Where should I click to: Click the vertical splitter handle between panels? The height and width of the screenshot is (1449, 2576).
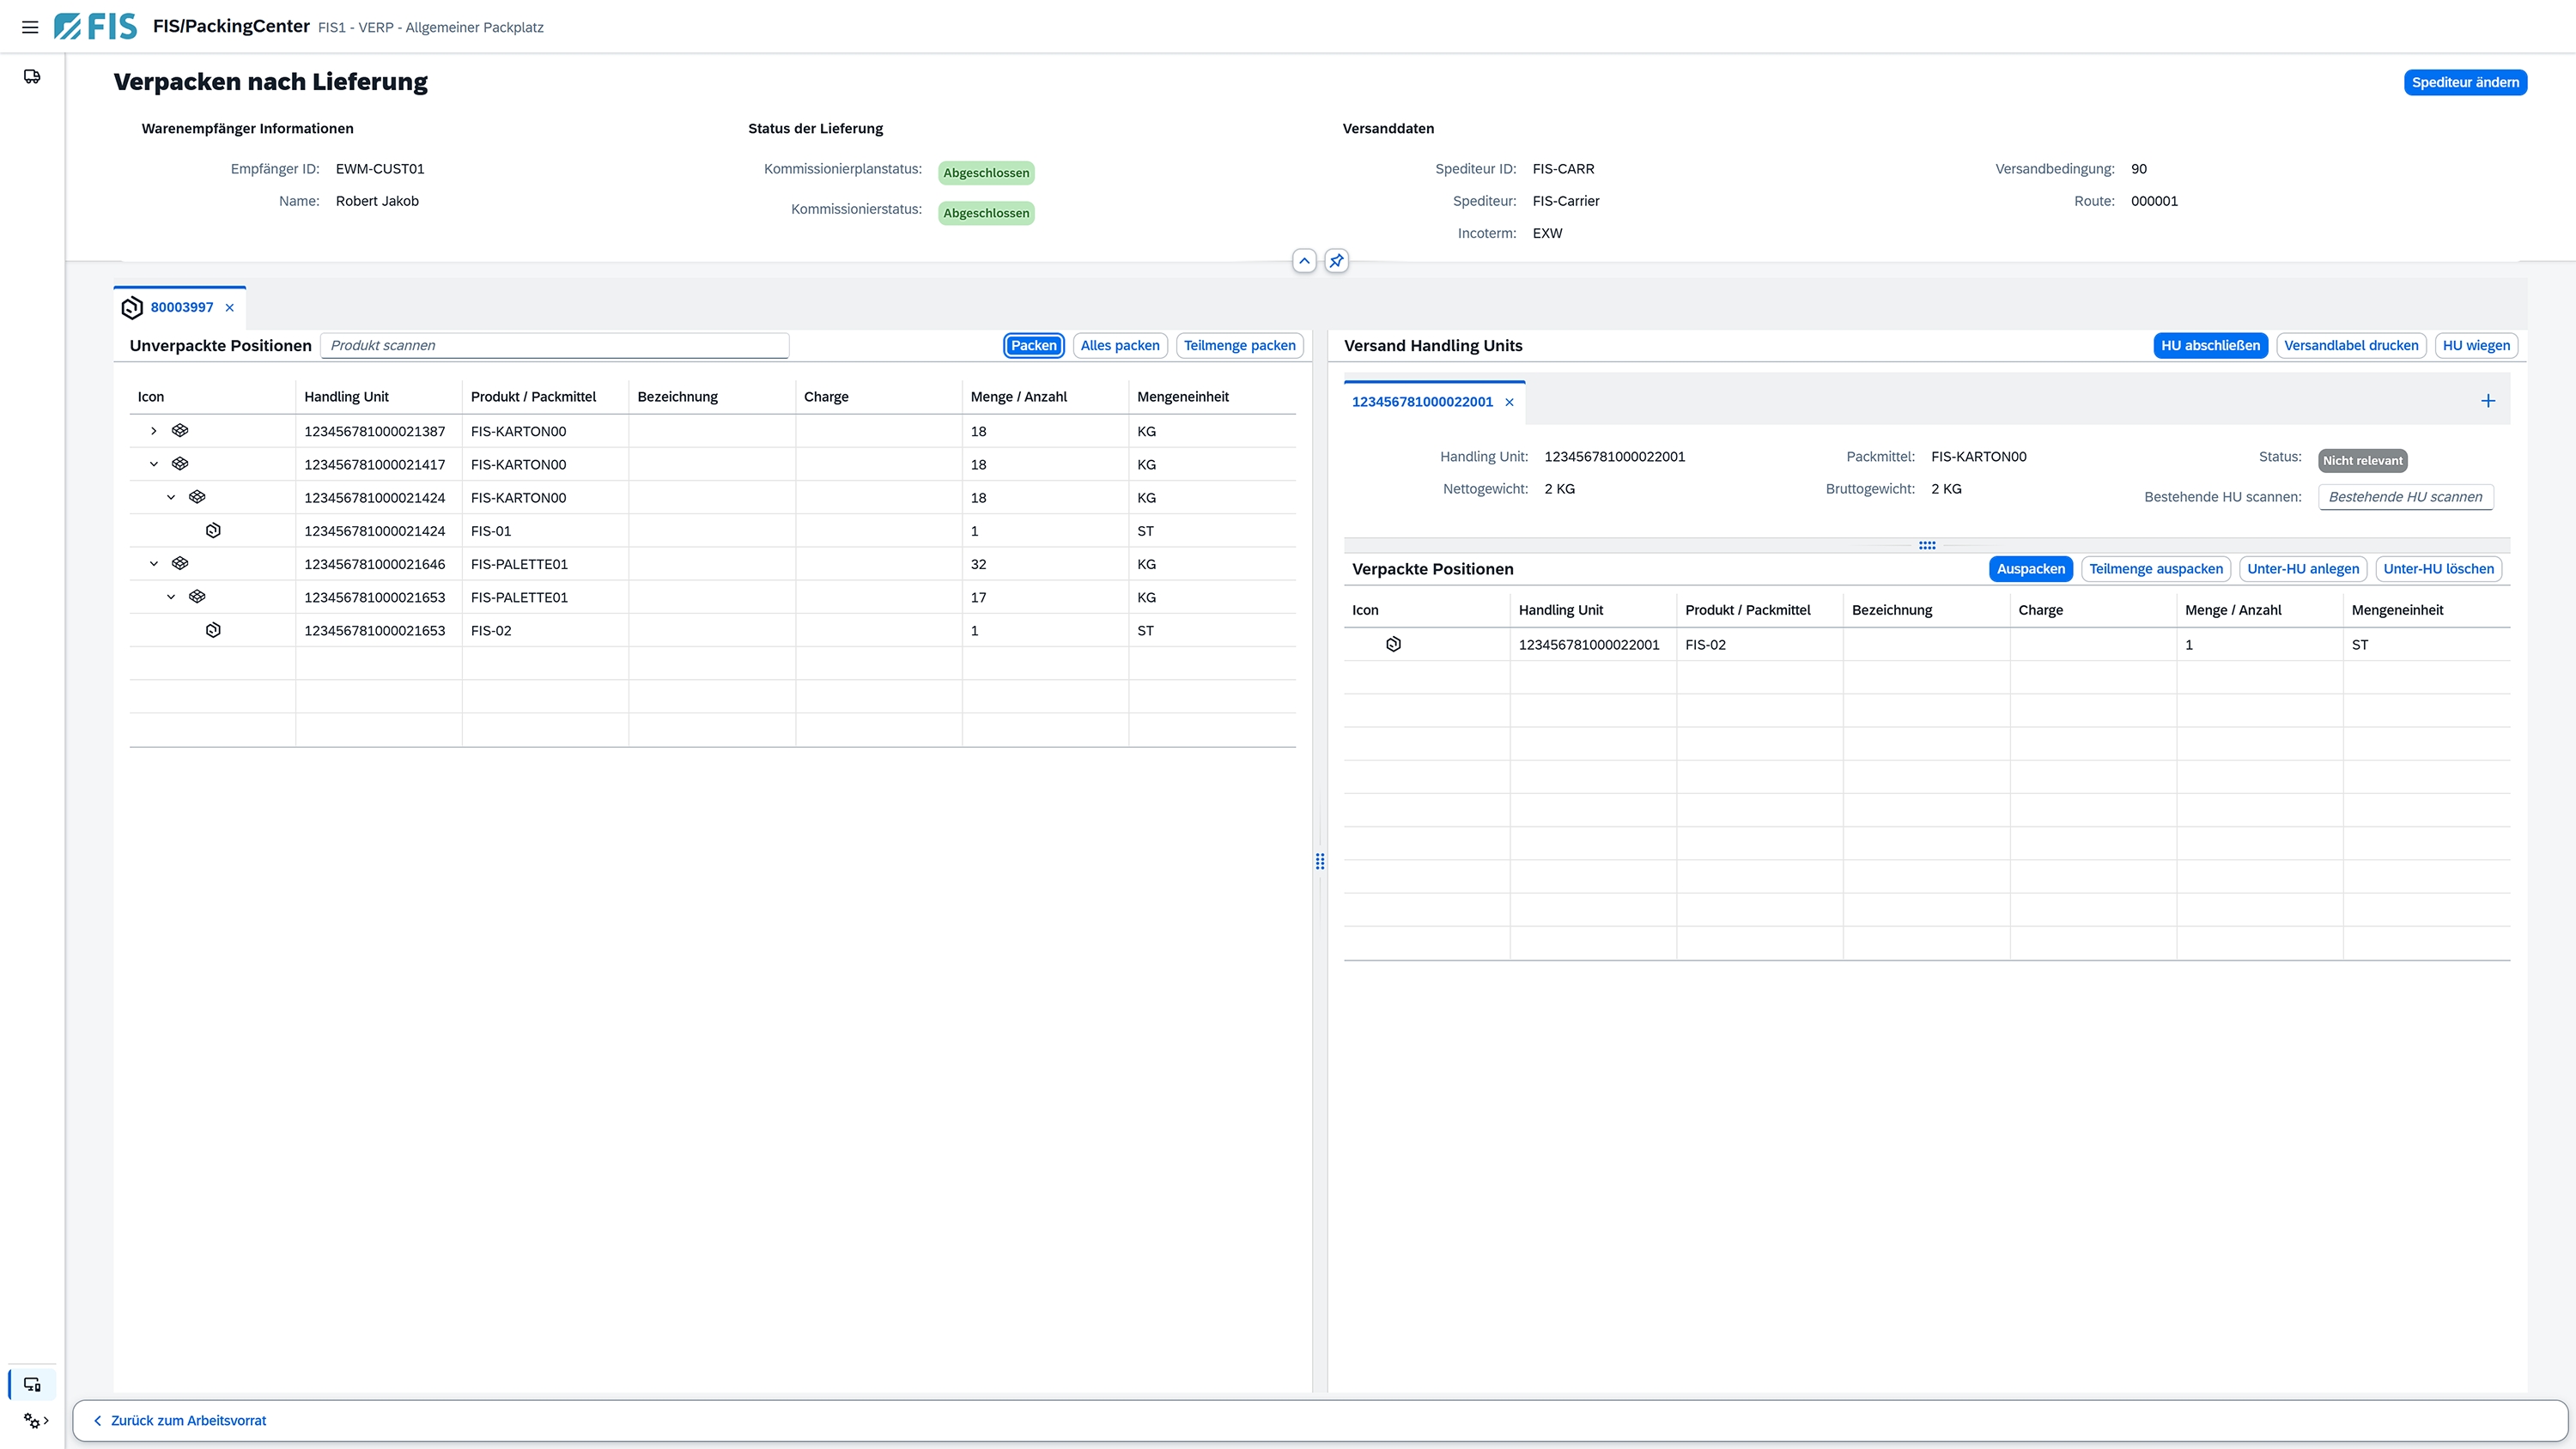click(1320, 861)
